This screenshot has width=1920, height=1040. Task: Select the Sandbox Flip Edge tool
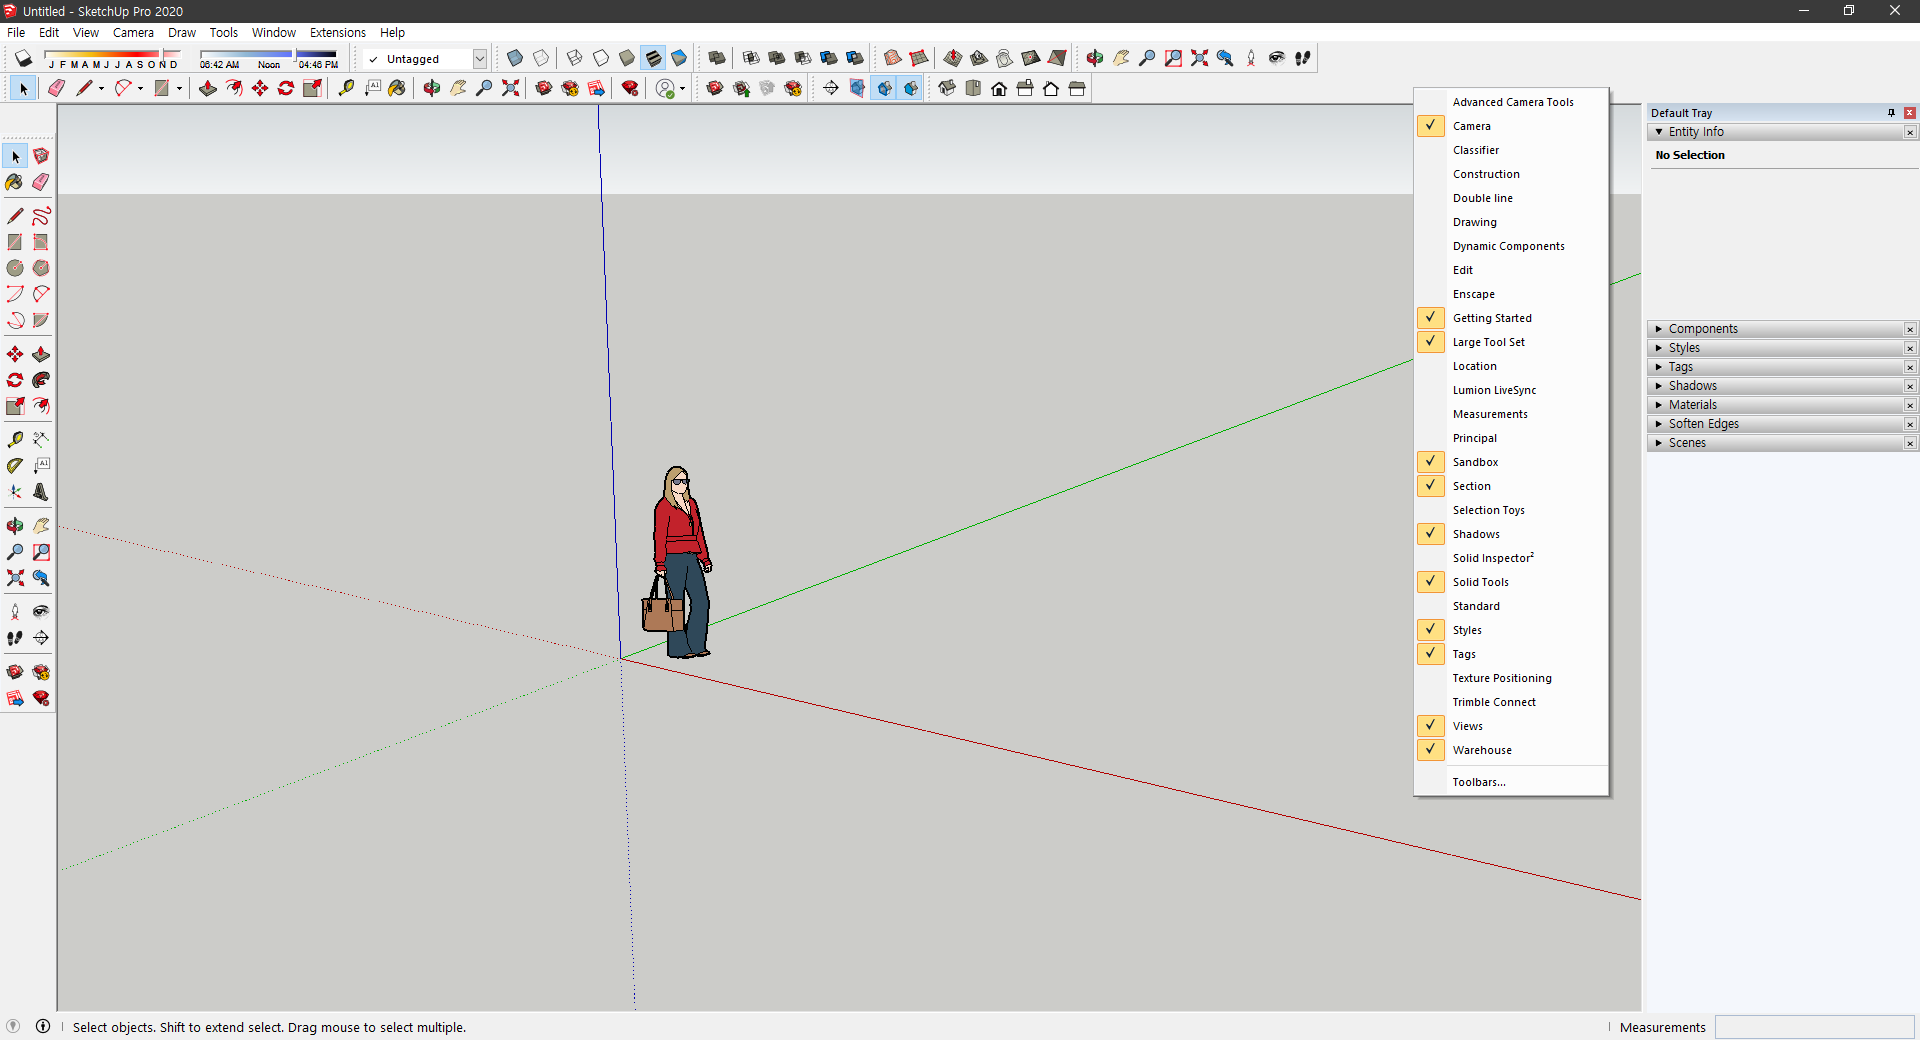(1057, 58)
